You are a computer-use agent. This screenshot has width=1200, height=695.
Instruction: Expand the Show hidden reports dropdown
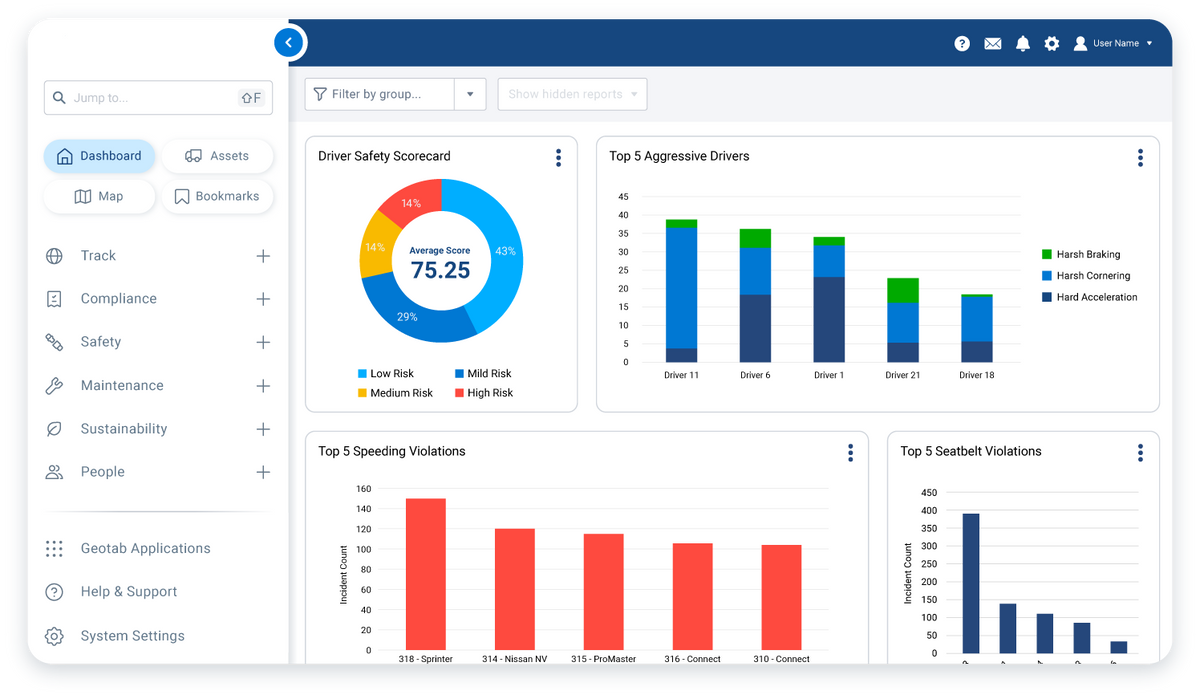point(572,94)
